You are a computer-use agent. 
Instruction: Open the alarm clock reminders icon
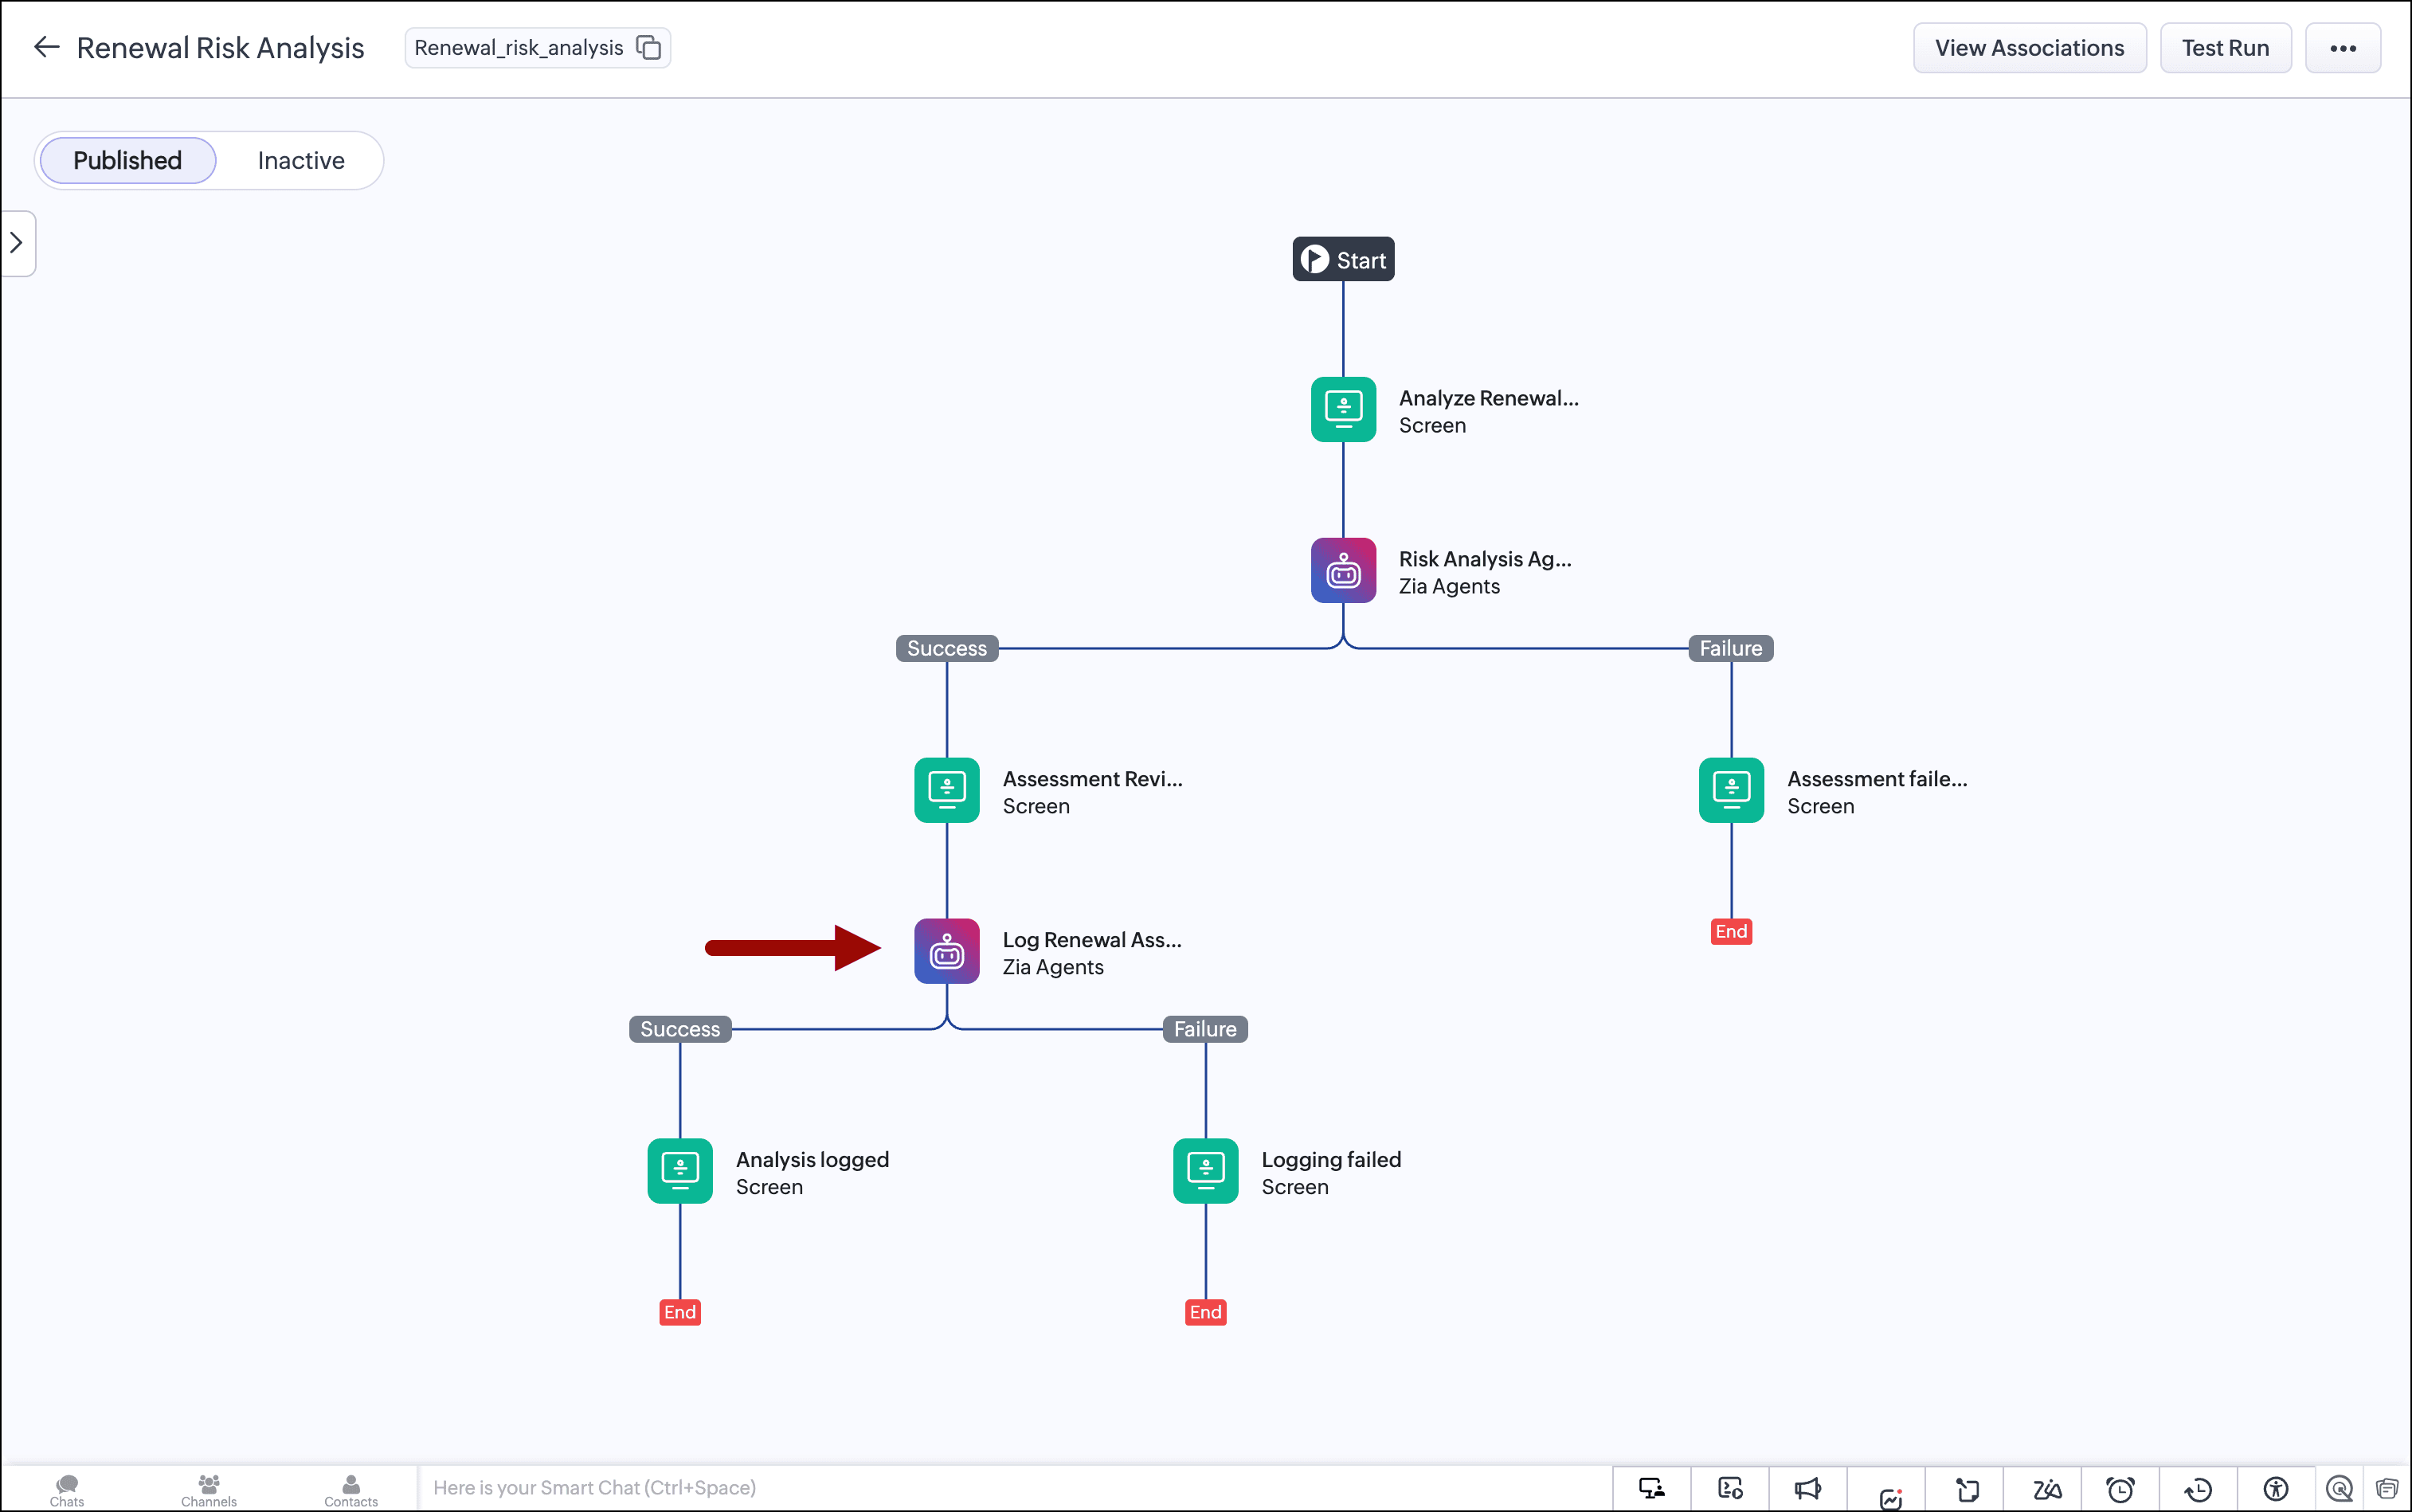pyautogui.click(x=2120, y=1490)
